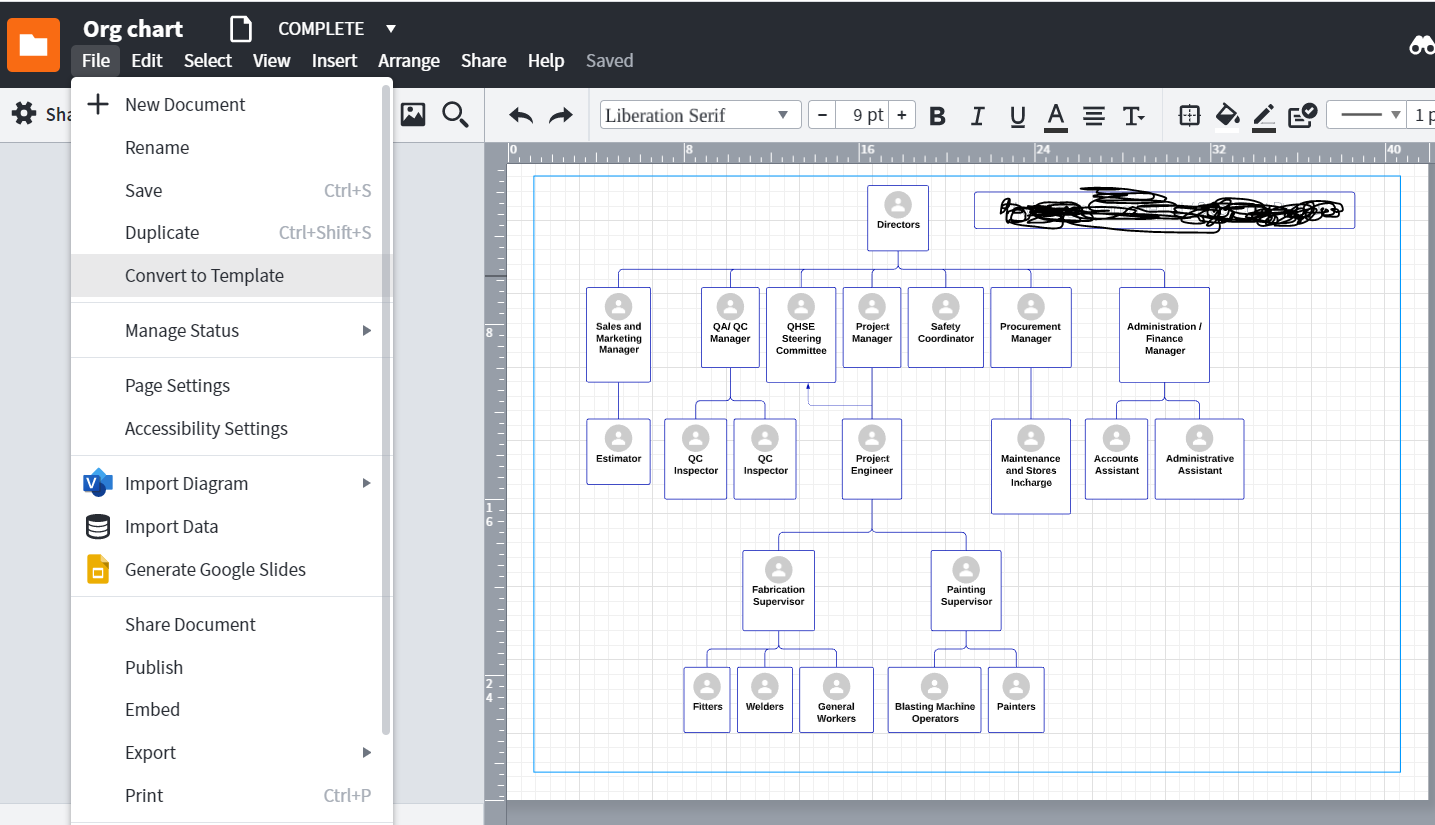Open Accessibility Settings
This screenshot has width=1435, height=825.
227,429
